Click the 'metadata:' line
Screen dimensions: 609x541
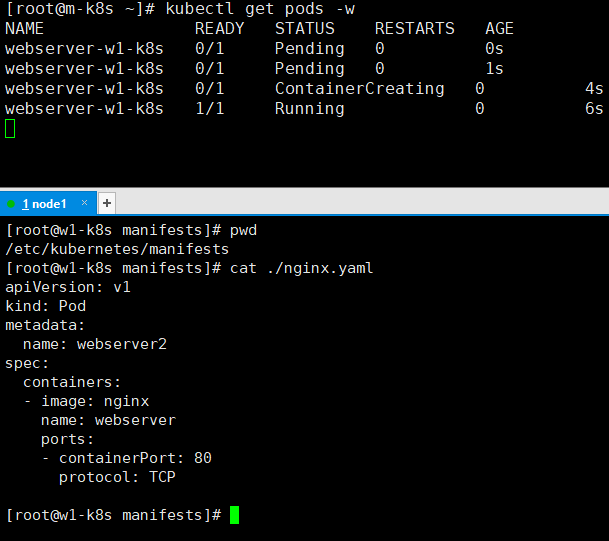(45, 325)
